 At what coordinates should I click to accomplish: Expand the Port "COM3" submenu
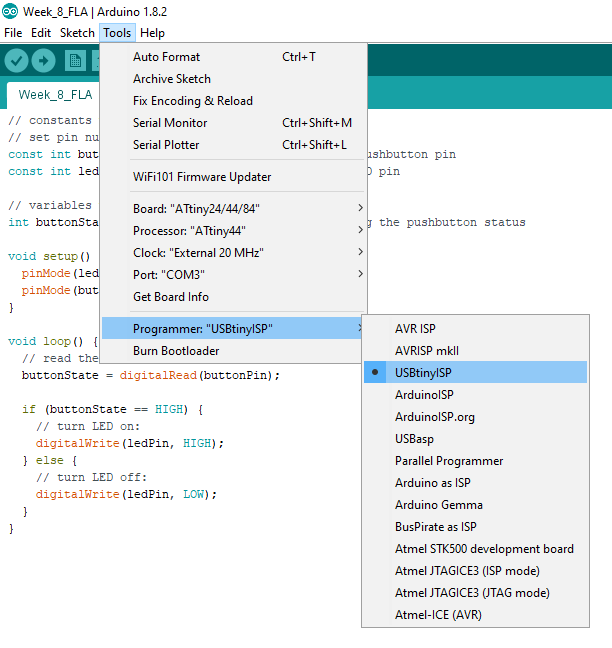click(168, 274)
